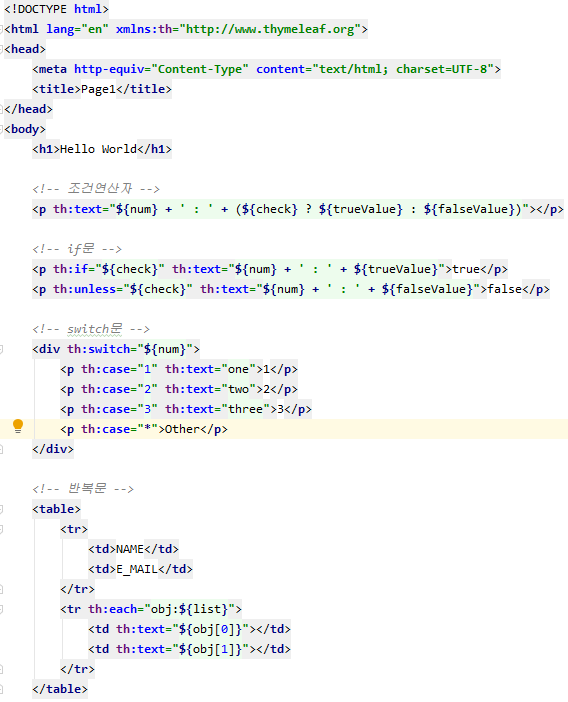Viewport: 568px width, 702px height.
Task: Click the 조건연산자 comment line
Action: [x=96, y=188]
